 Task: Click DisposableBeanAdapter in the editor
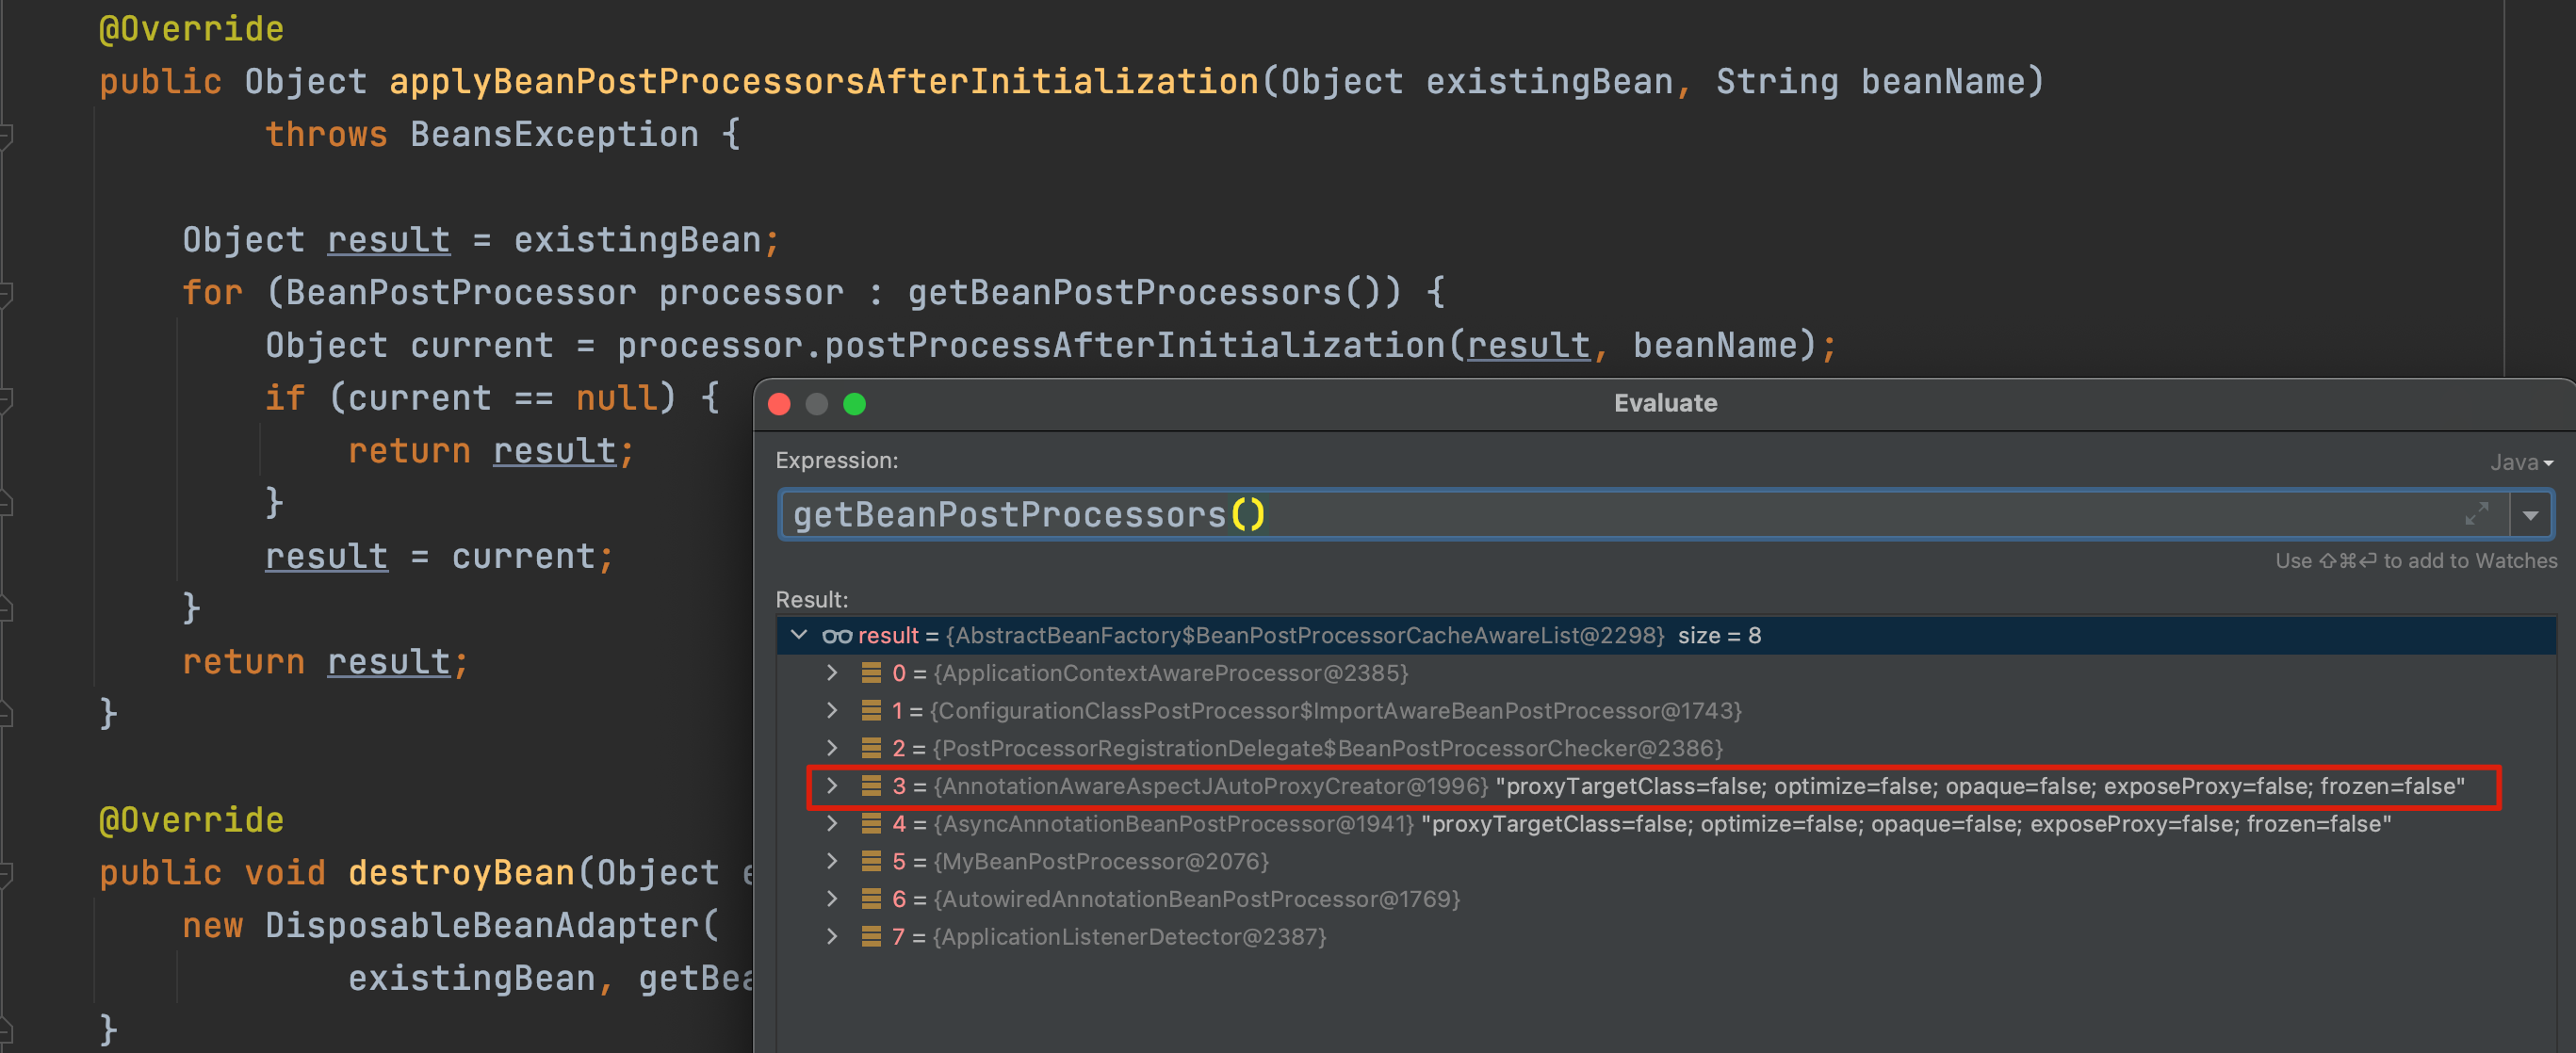point(481,926)
